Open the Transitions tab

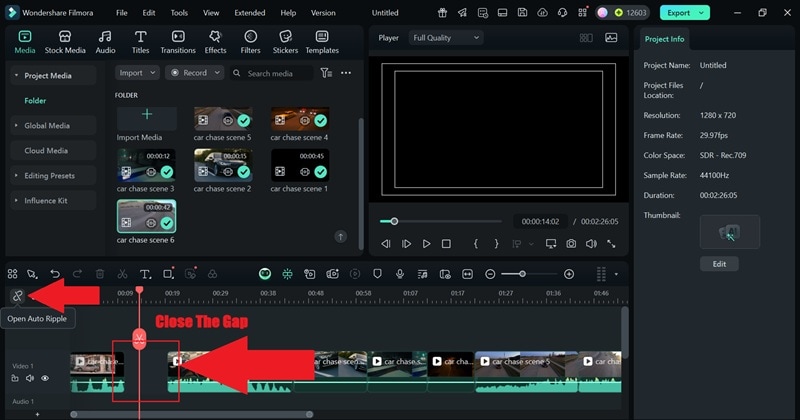tap(178, 42)
